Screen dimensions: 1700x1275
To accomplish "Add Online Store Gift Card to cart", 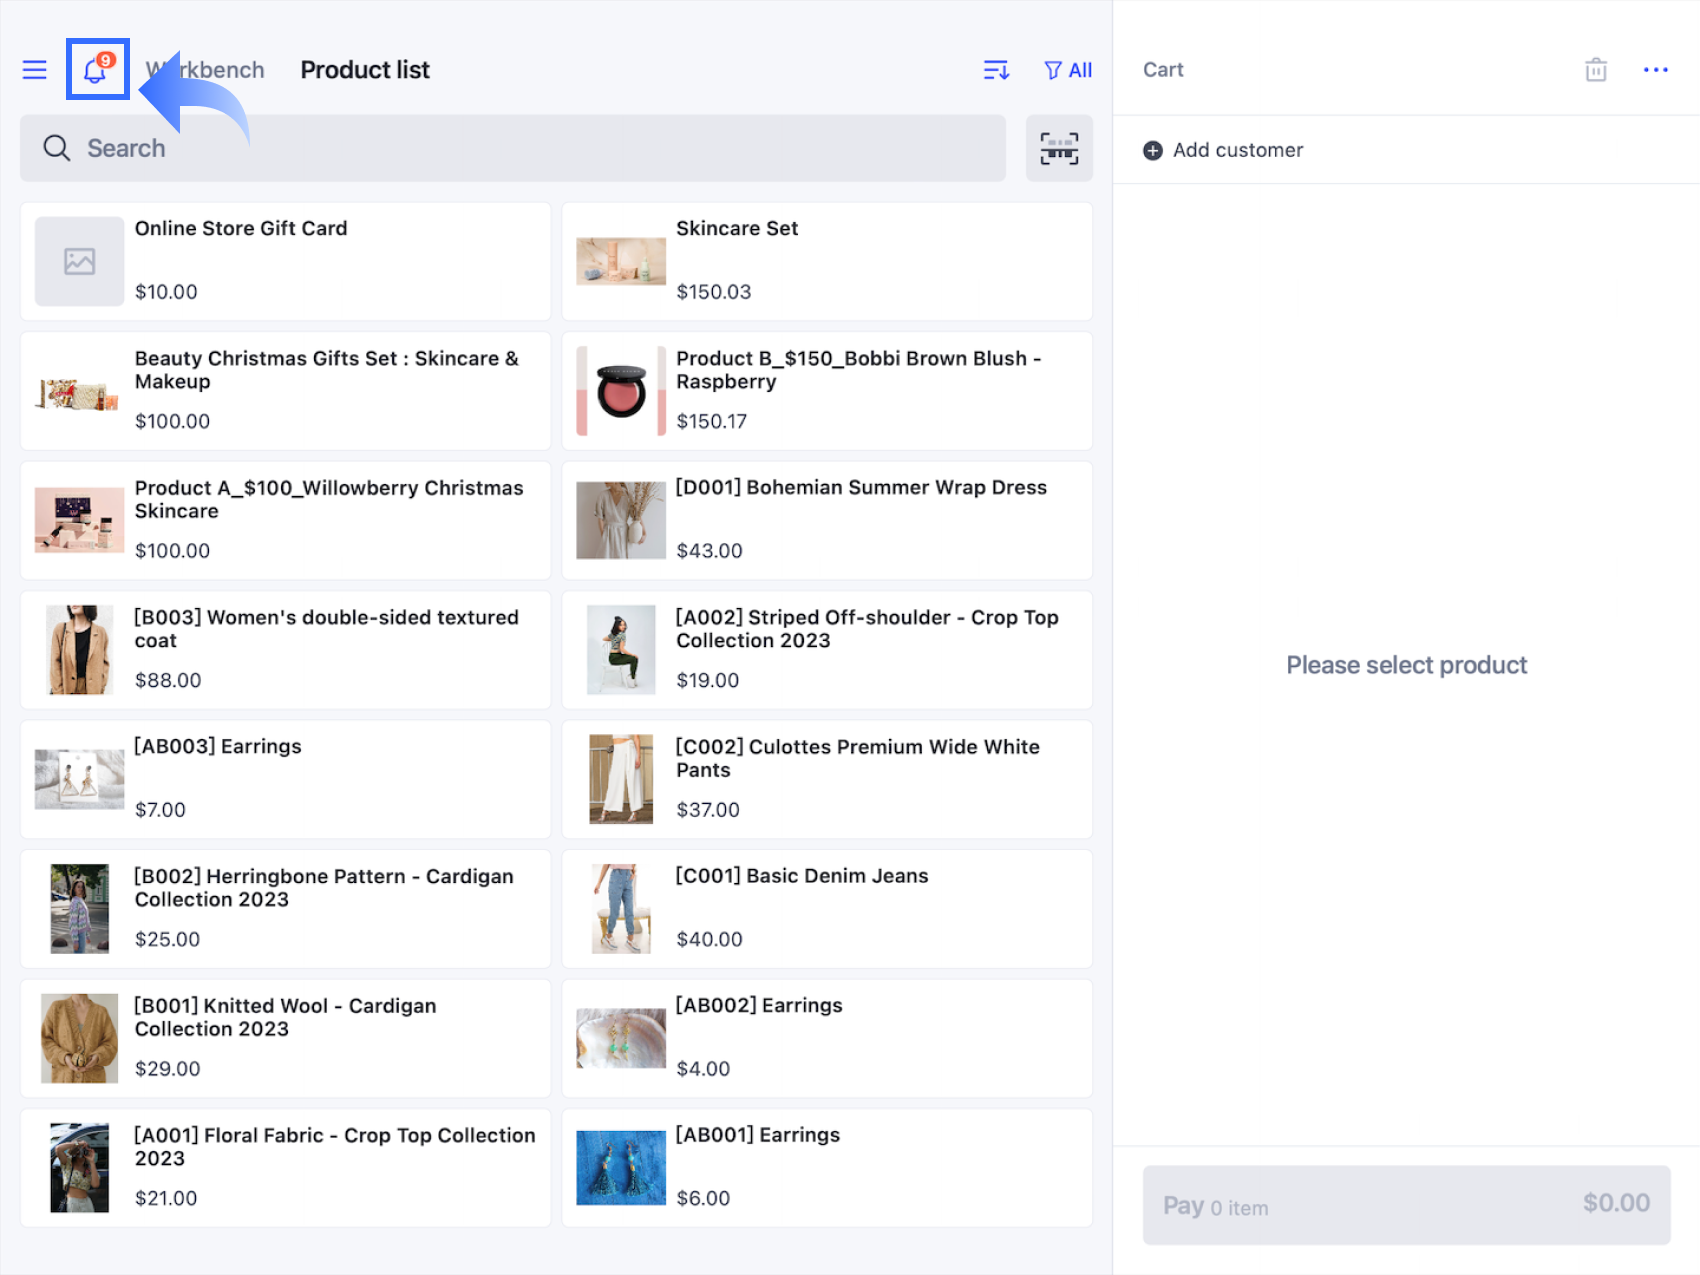I will pos(286,261).
